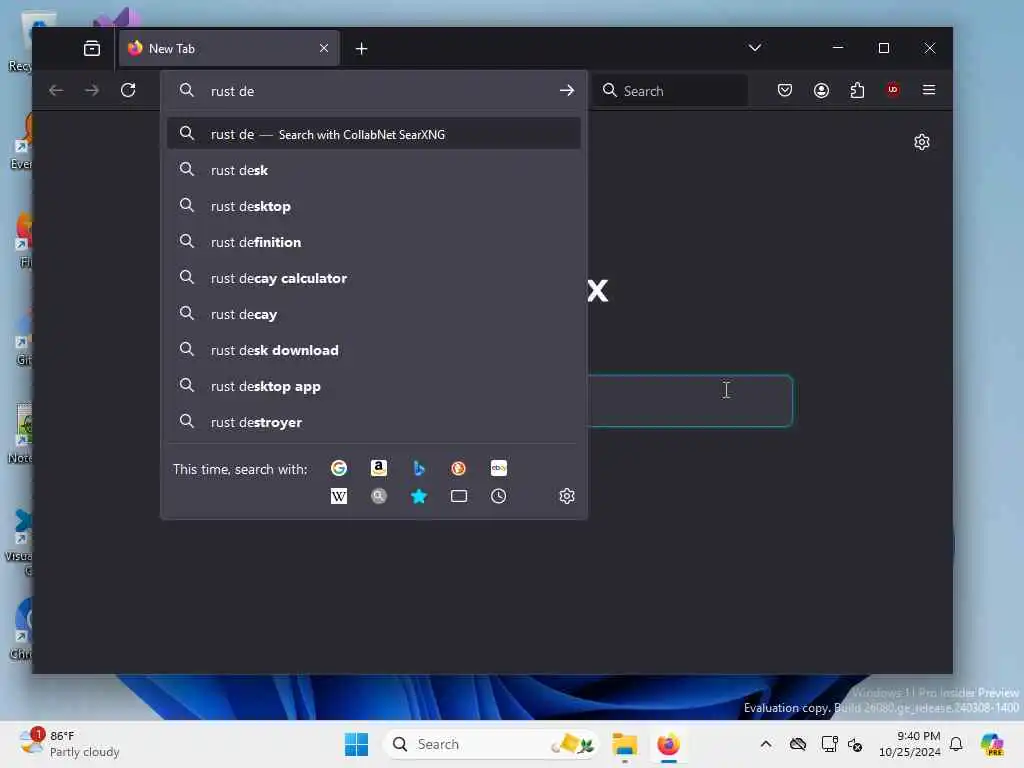This screenshot has height=768, width=1024.
Task: Search this time with eBay
Action: tap(498, 468)
